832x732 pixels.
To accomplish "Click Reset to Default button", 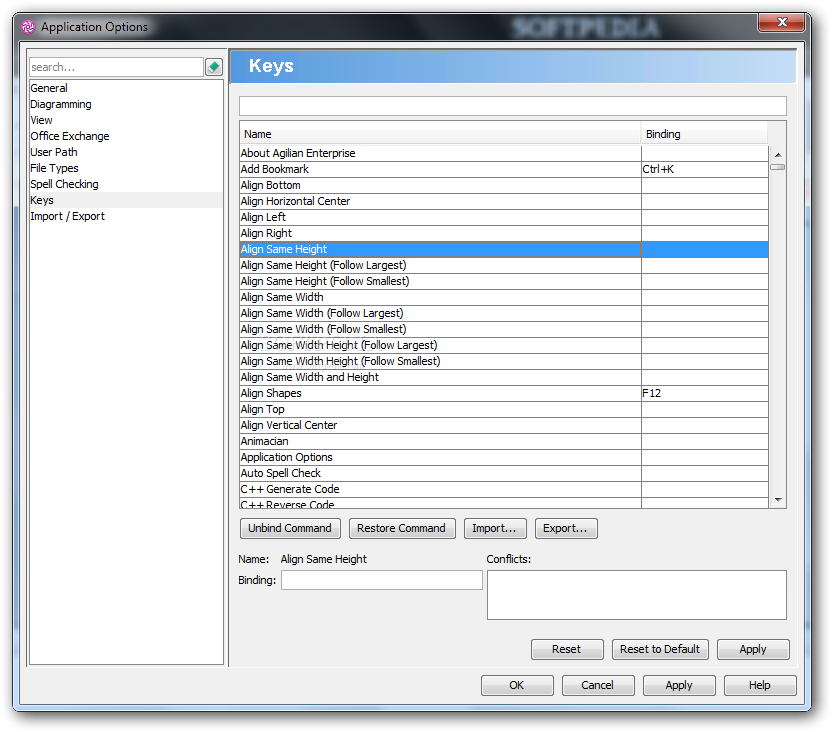I will coord(660,649).
